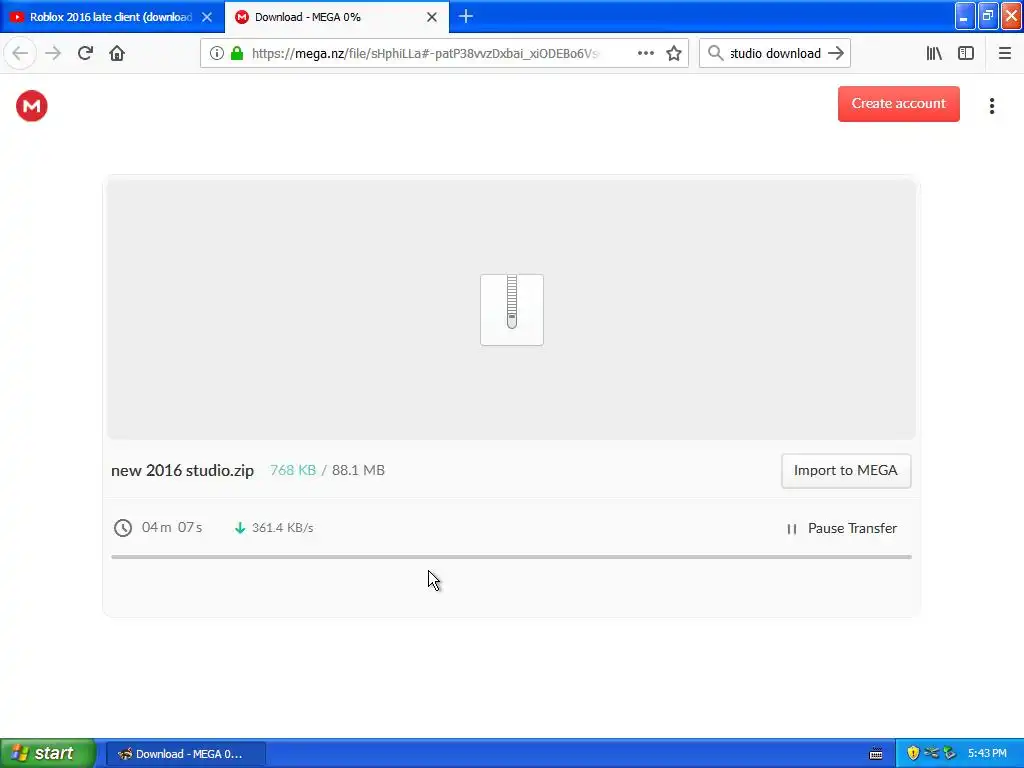Click the green download speed arrow

coord(240,528)
